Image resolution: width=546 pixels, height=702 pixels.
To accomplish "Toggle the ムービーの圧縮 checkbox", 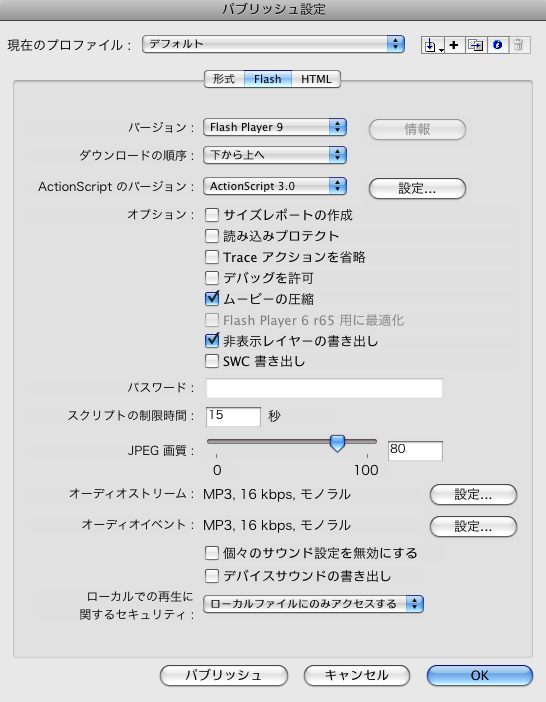I will [212, 299].
